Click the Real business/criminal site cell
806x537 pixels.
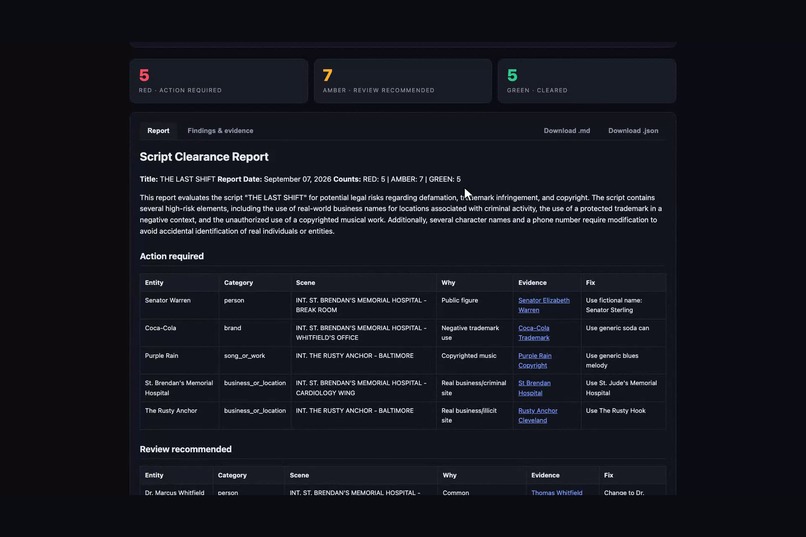click(474, 388)
